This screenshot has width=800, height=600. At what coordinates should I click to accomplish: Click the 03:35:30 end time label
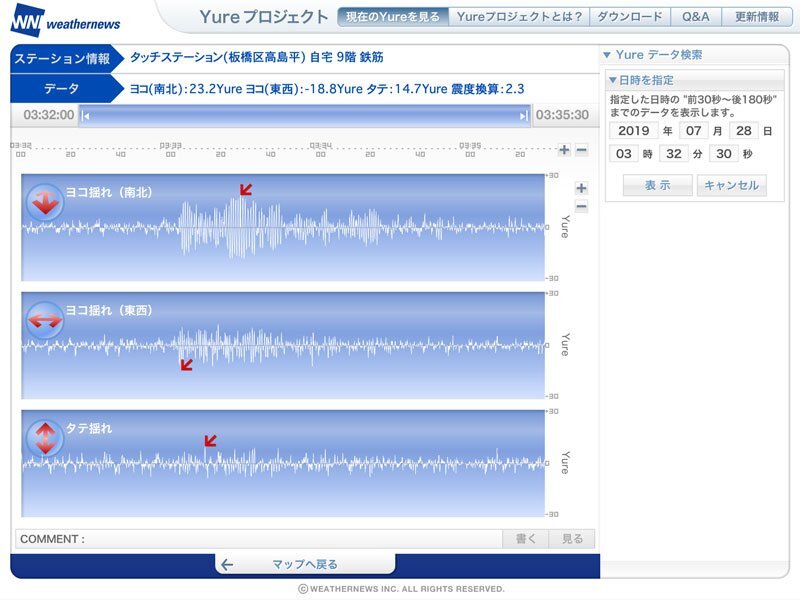562,115
